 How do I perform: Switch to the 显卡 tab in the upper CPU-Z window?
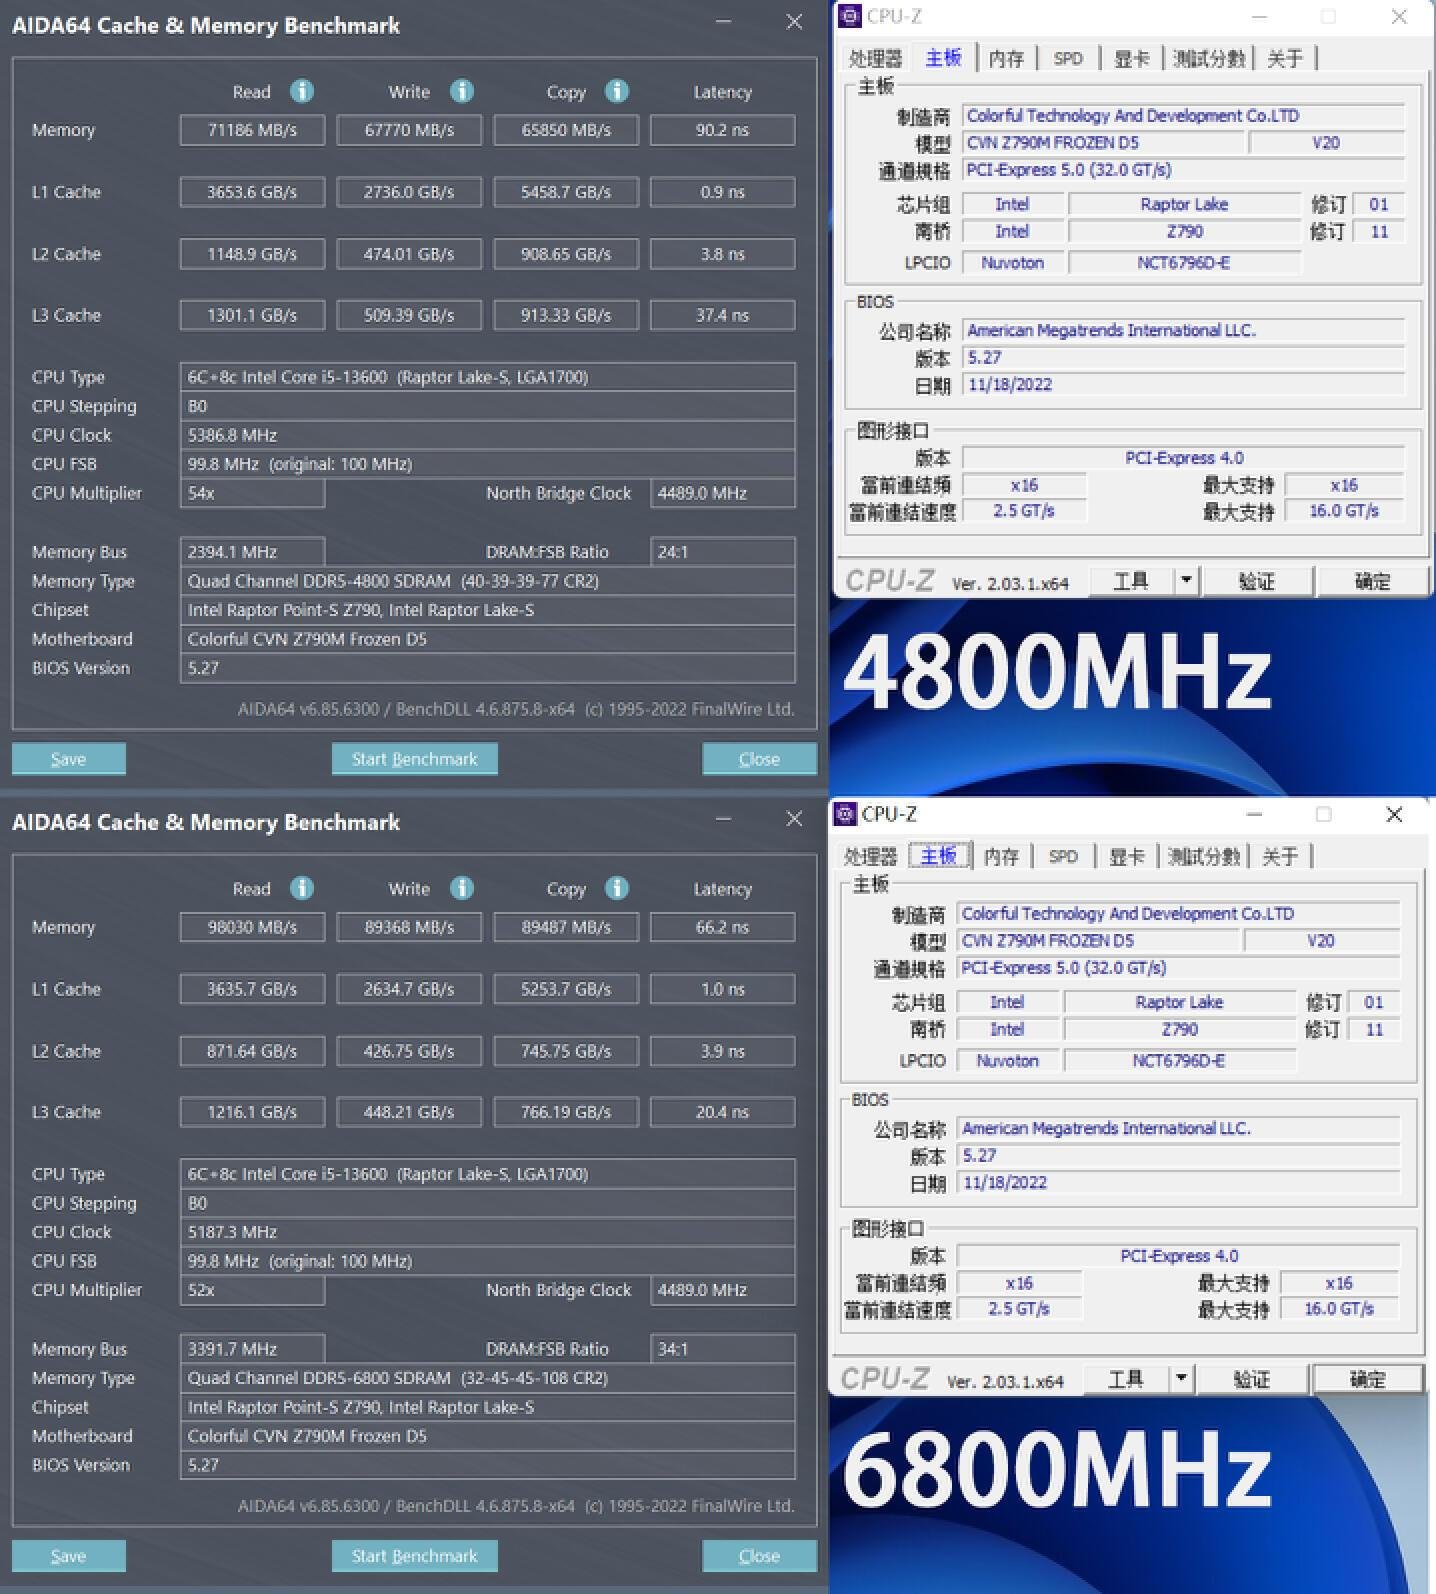coord(1131,58)
